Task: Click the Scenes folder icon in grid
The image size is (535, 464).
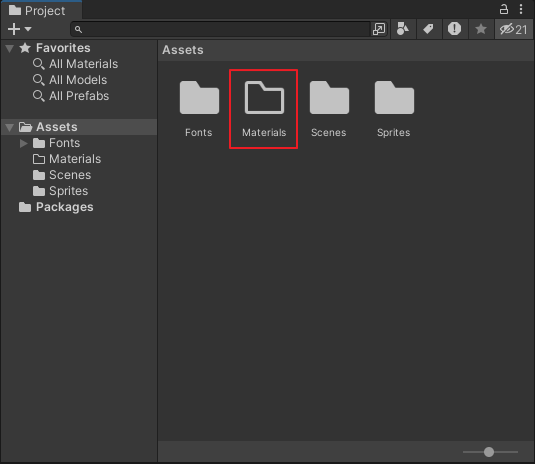Action: [x=329, y=98]
